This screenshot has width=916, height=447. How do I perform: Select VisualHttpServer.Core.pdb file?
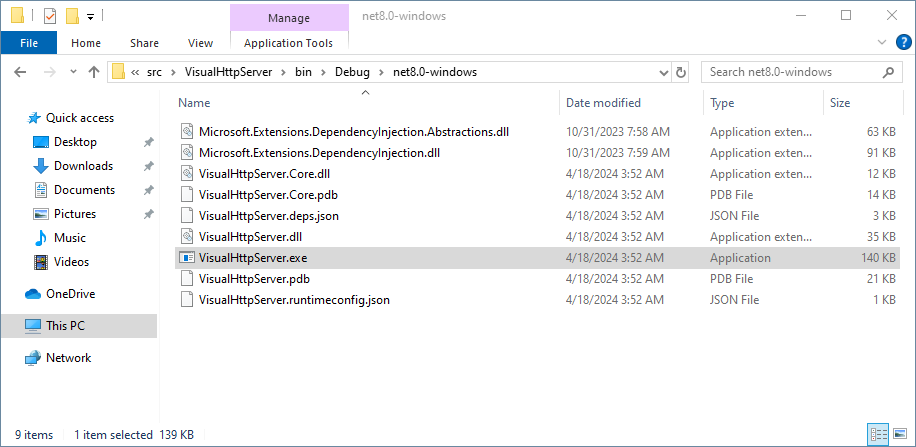pos(268,195)
